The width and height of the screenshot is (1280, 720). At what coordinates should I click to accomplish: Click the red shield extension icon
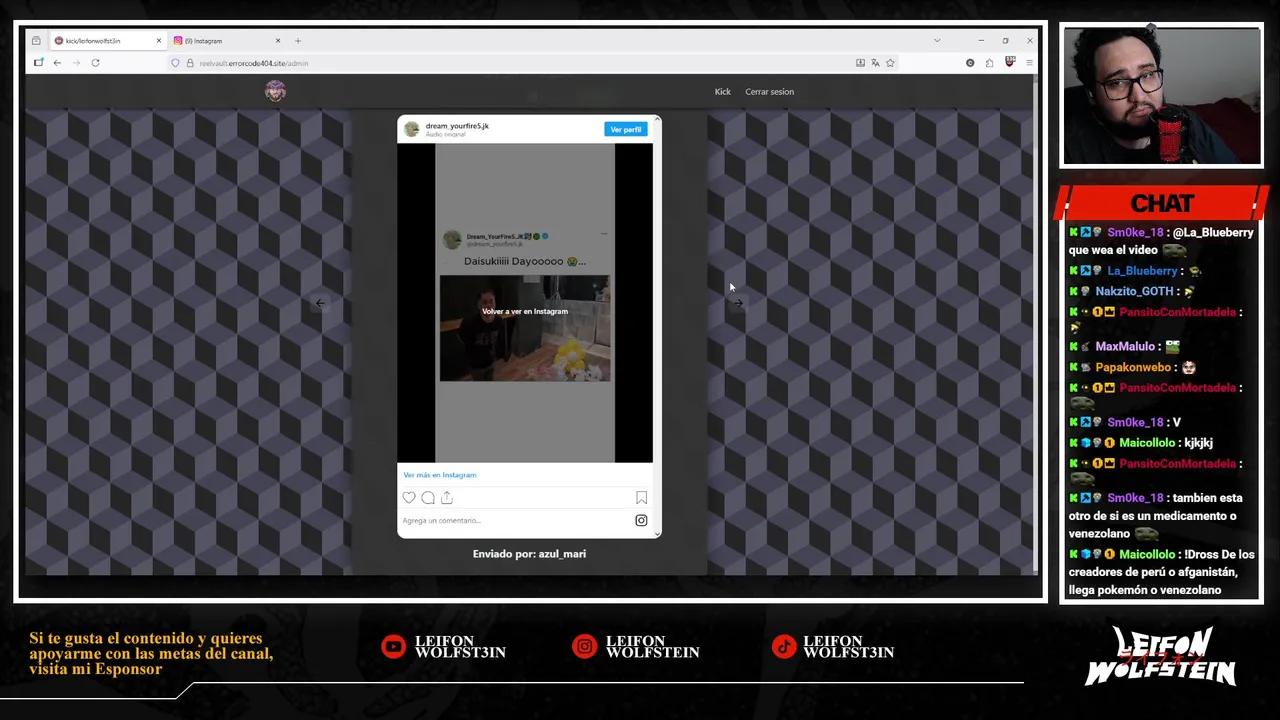pos(1009,63)
